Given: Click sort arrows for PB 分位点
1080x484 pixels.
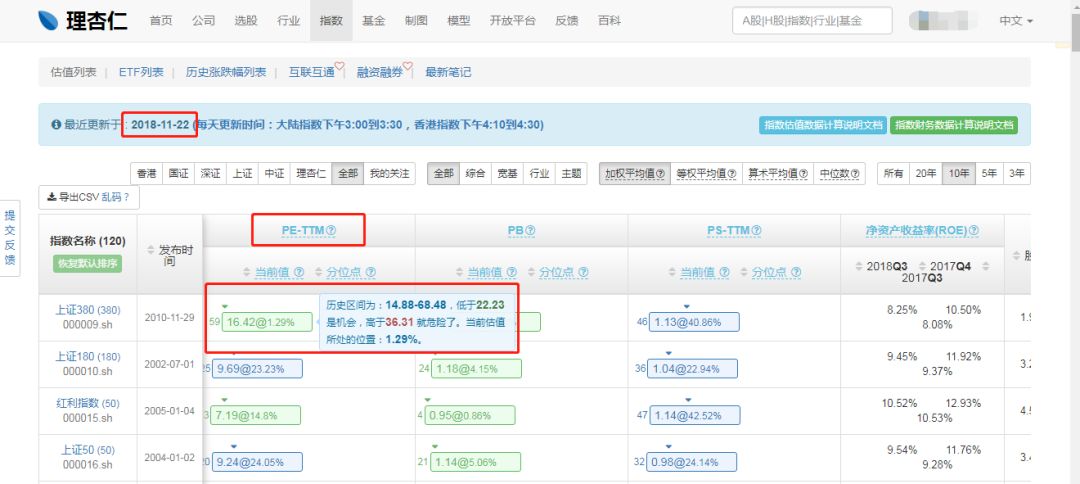Looking at the screenshot, I should click(x=532, y=272).
